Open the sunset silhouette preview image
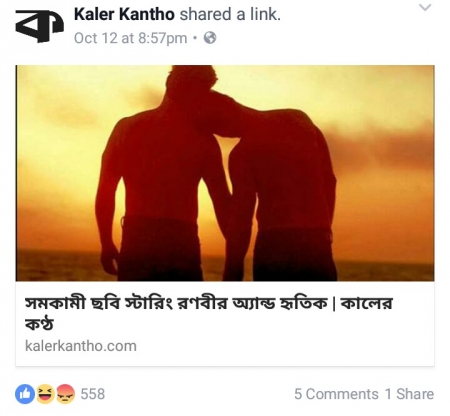 pos(225,173)
